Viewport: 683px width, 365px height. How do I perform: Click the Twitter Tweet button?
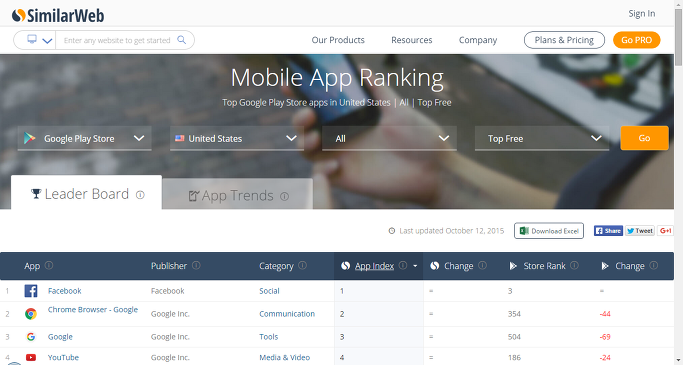point(640,231)
